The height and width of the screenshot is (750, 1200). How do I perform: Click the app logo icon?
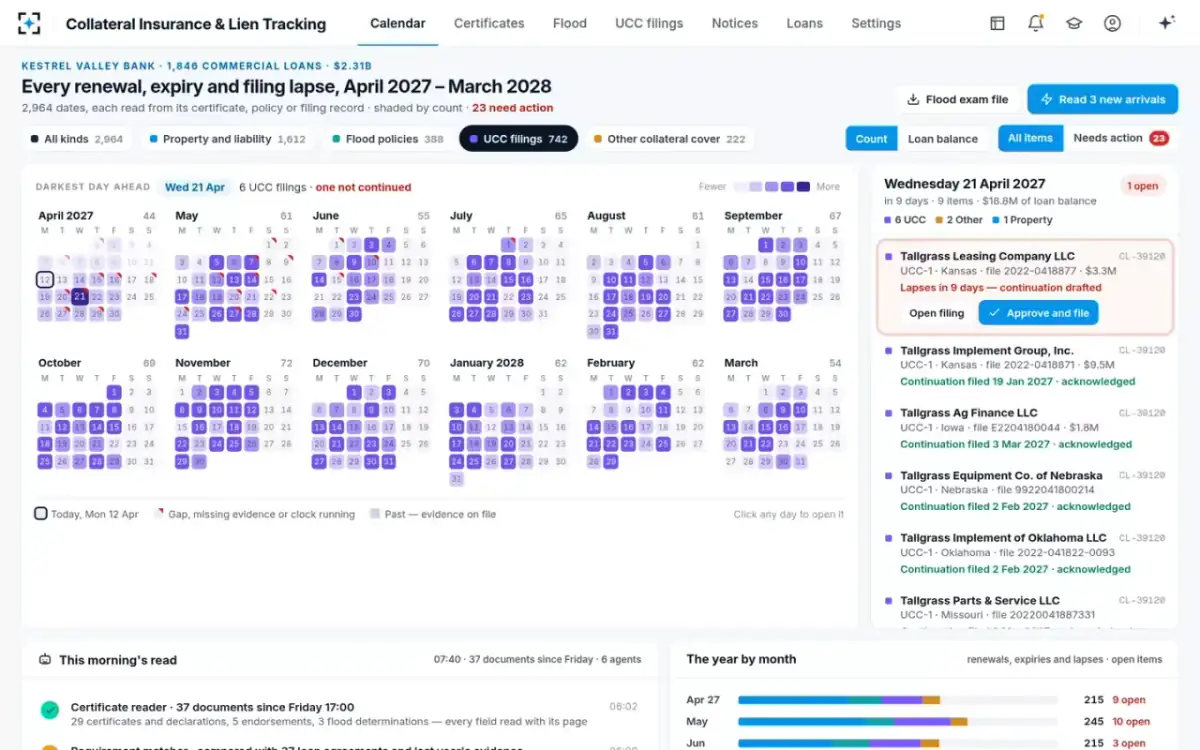[x=29, y=23]
